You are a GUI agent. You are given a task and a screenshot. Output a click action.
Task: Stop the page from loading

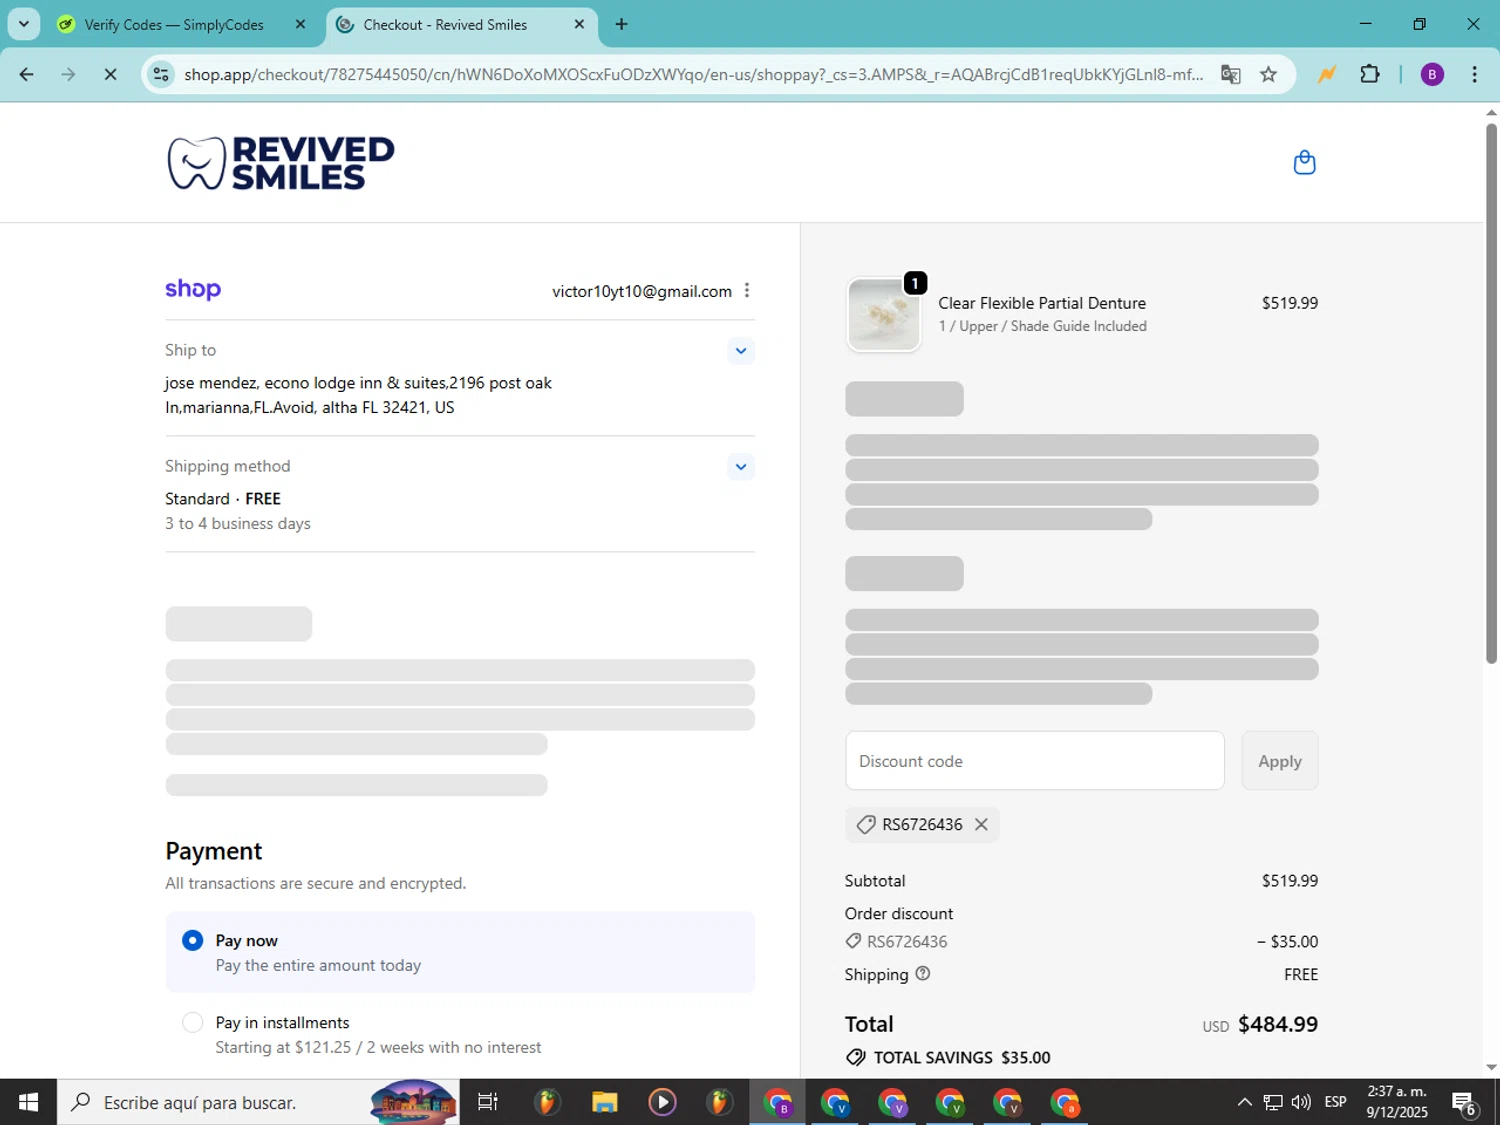pos(110,74)
